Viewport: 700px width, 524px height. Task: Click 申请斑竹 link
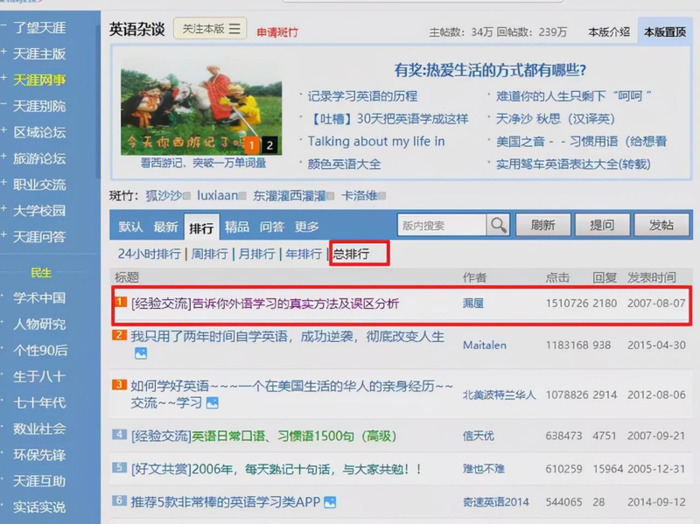click(x=277, y=32)
